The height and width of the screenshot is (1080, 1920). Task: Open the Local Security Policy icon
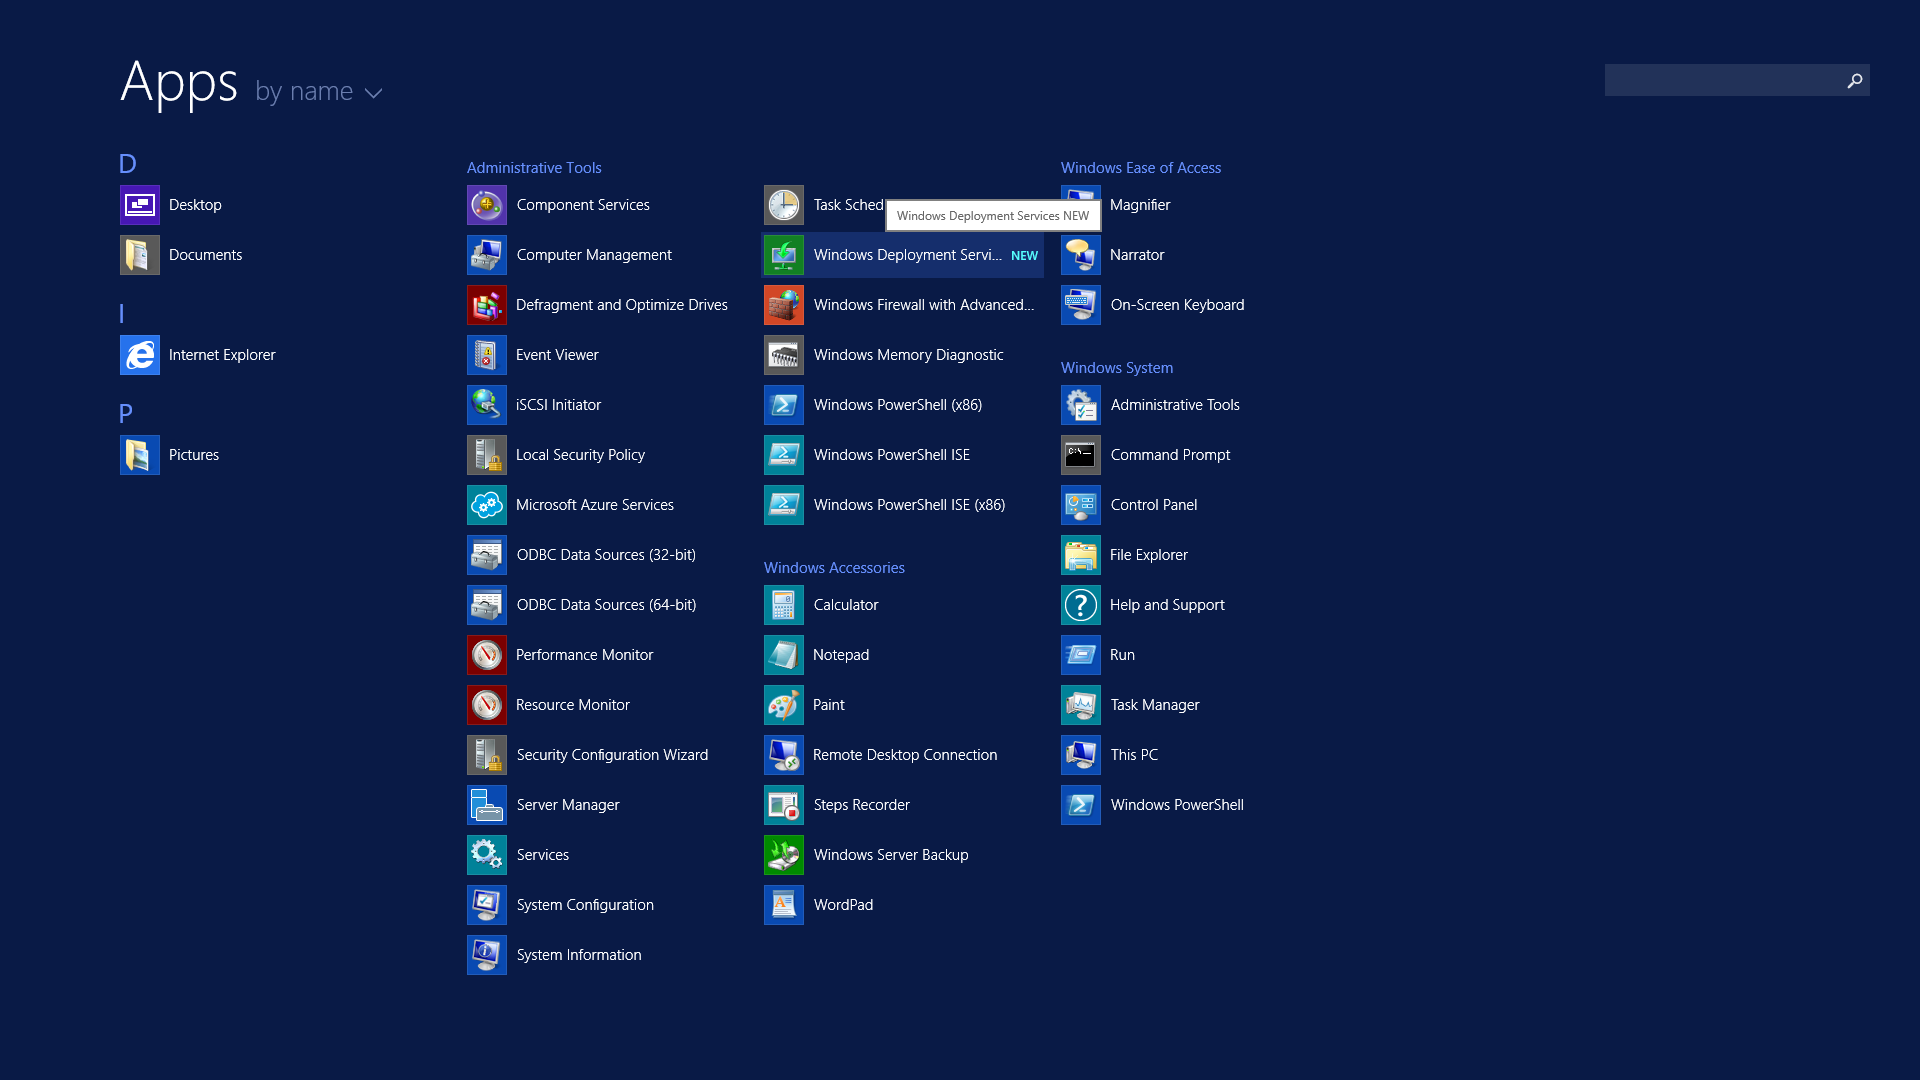[x=487, y=455]
